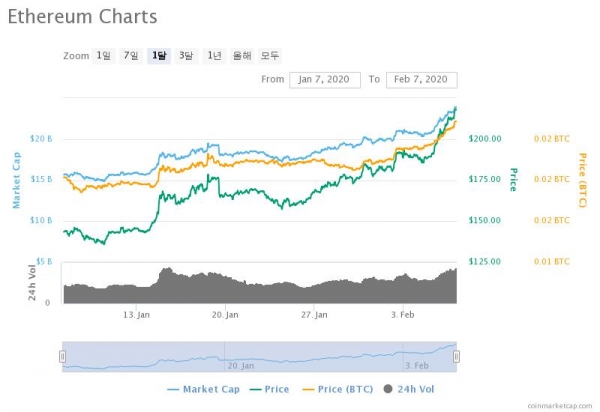Toggle the Market Cap legend series
This screenshot has height=412, width=600.
204,389
